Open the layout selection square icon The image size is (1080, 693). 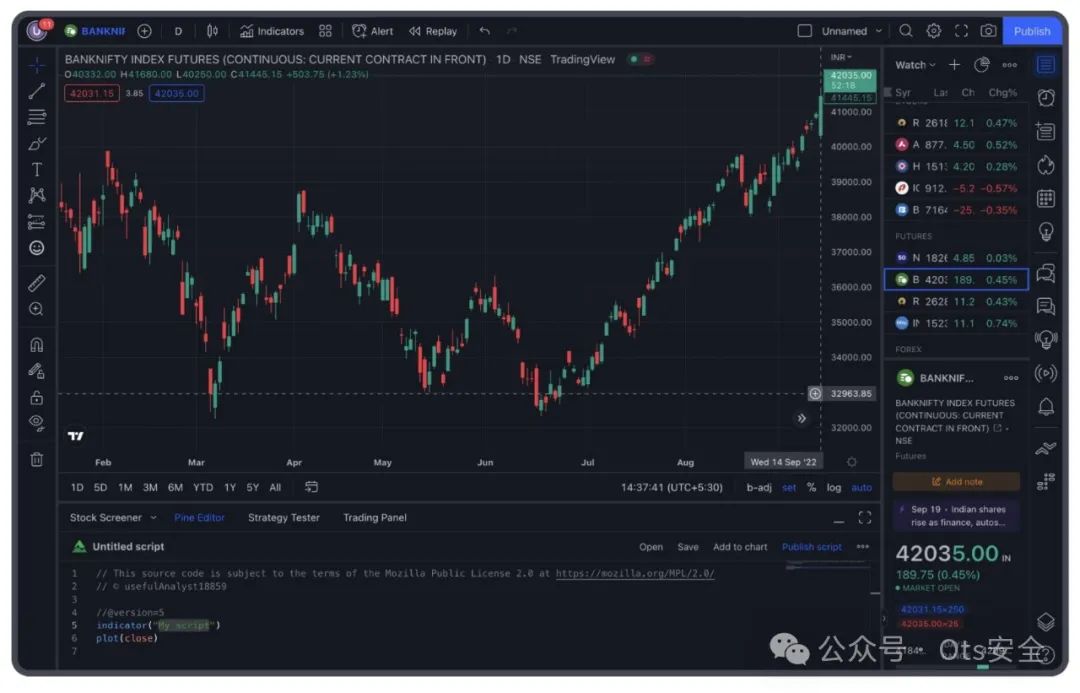tap(804, 31)
